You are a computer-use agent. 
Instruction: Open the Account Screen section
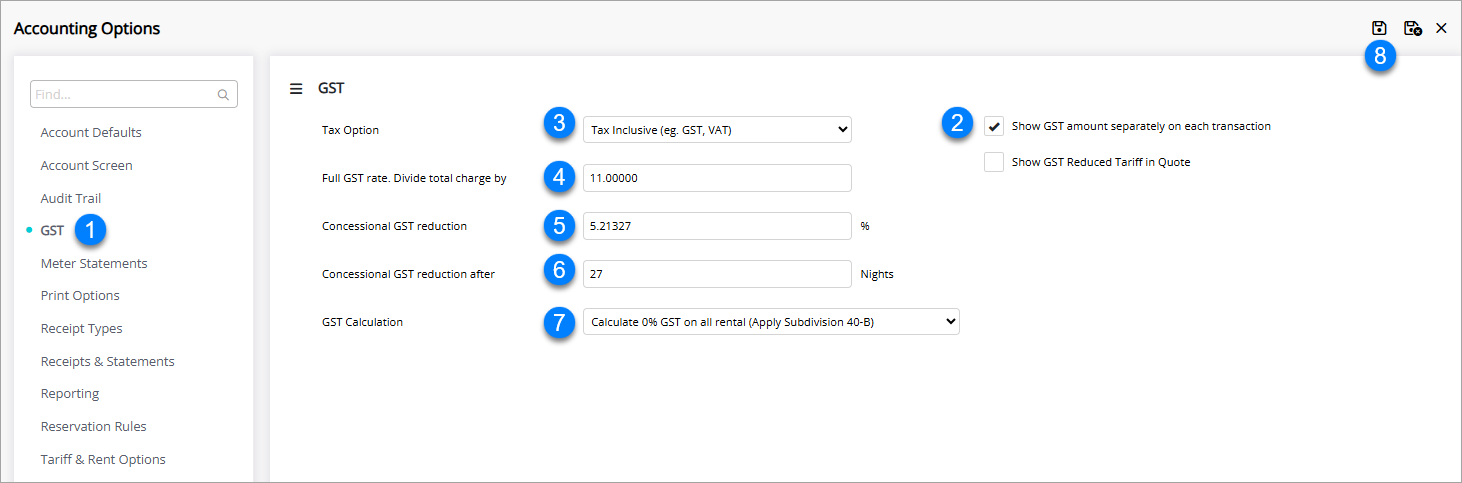coord(86,166)
